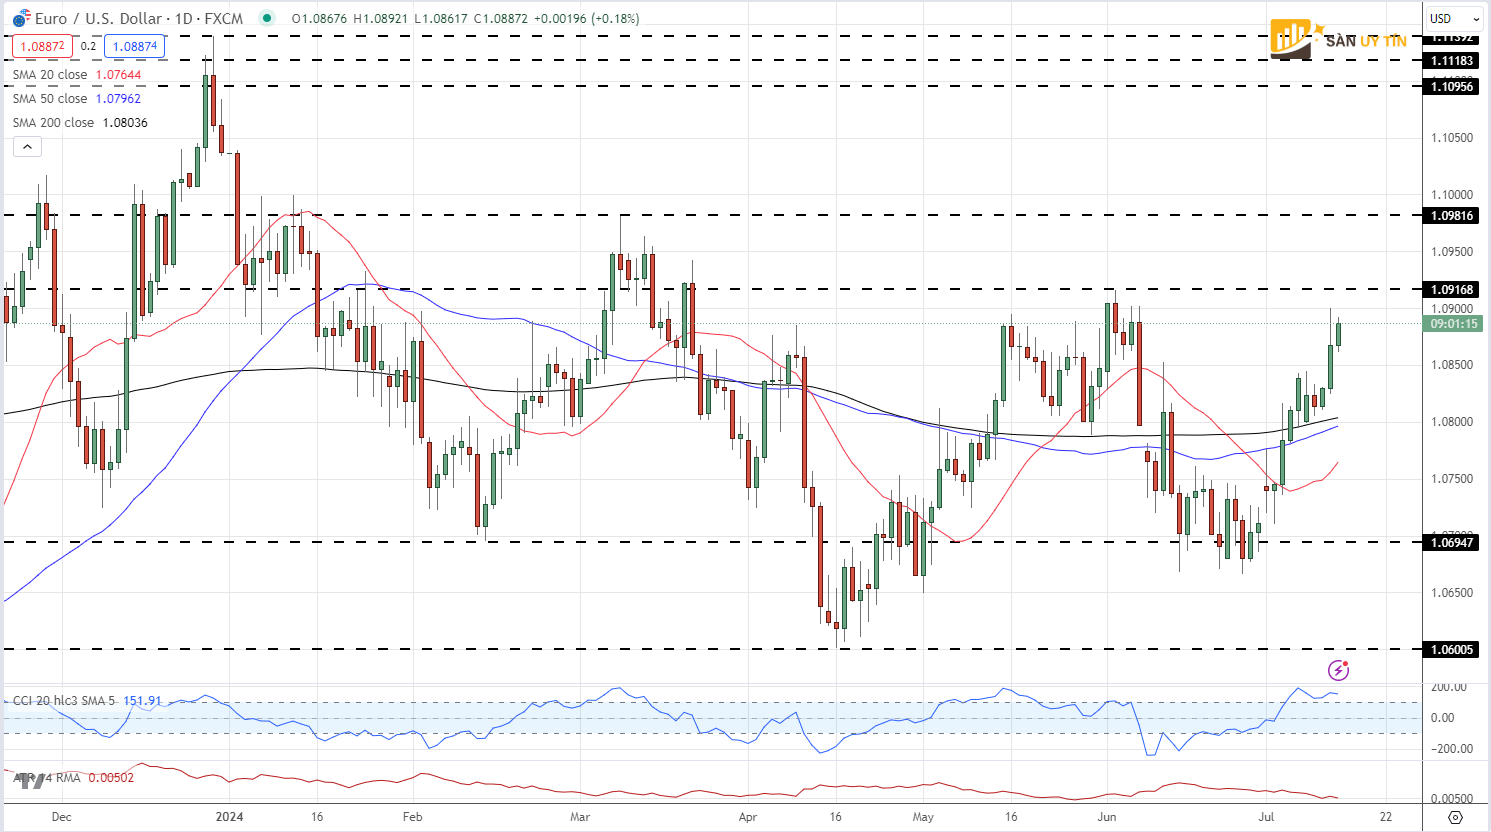Screen dimensions: 1491x832
Task: Click the L1.08617 low value
Action: pos(441,18)
